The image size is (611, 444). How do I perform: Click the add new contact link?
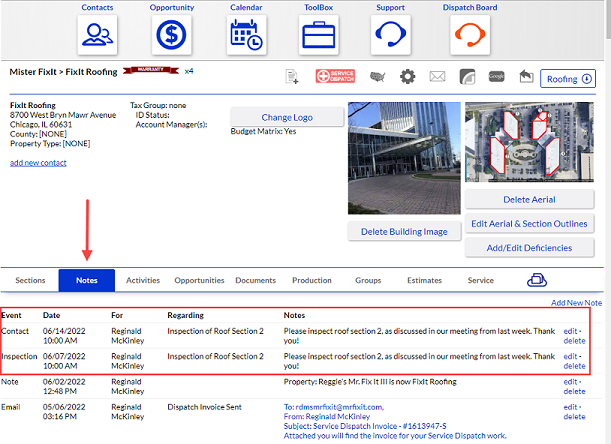(x=38, y=163)
